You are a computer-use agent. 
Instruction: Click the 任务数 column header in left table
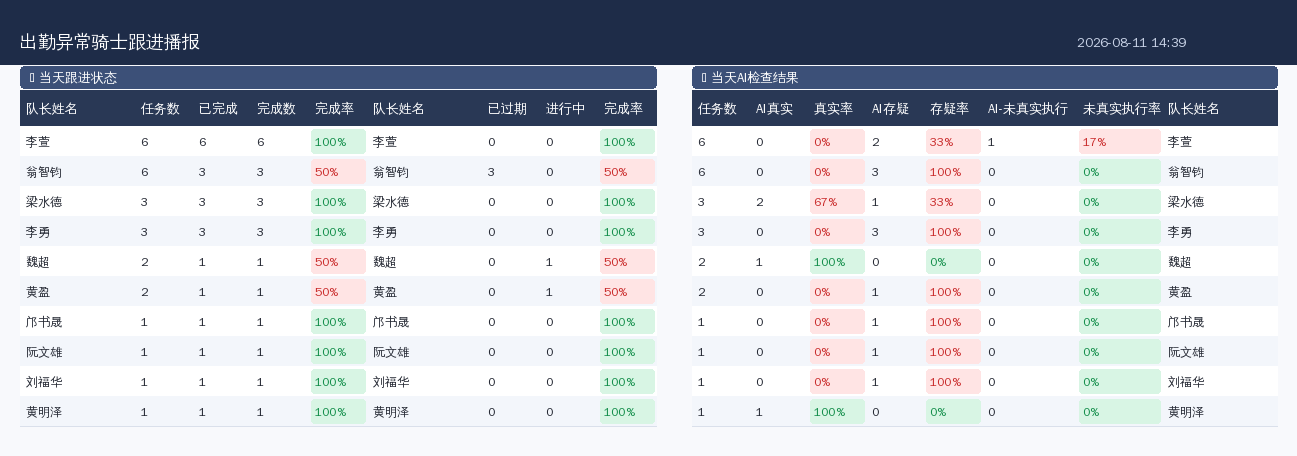[x=160, y=108]
